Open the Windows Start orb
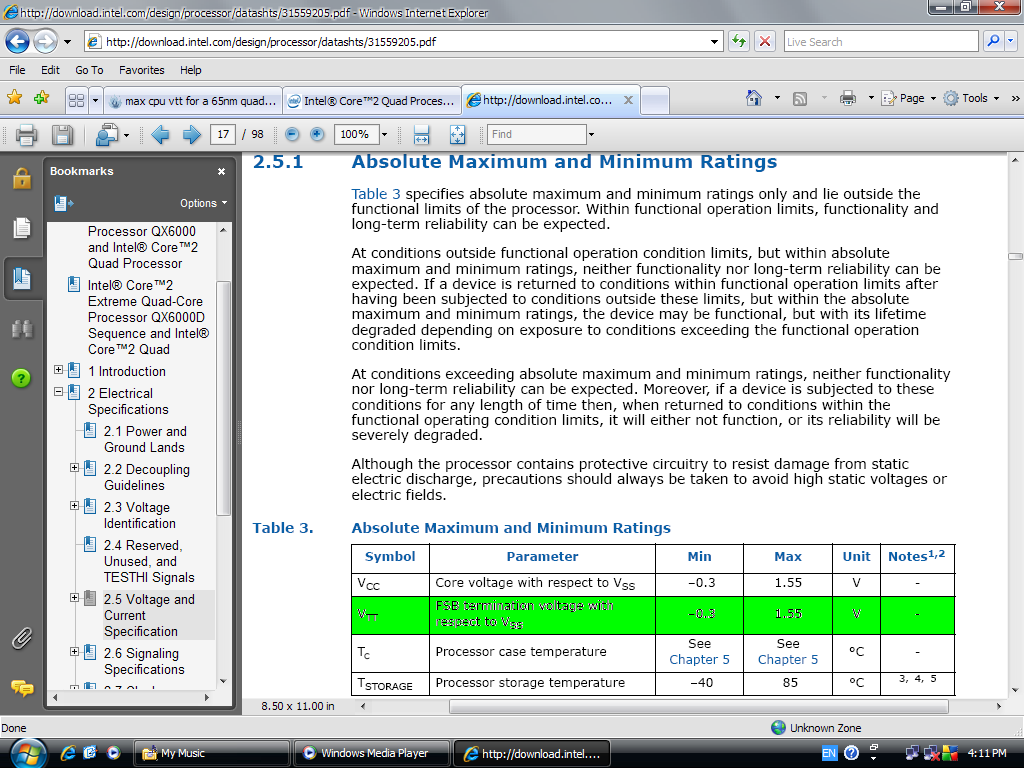1024x768 pixels. pos(28,753)
